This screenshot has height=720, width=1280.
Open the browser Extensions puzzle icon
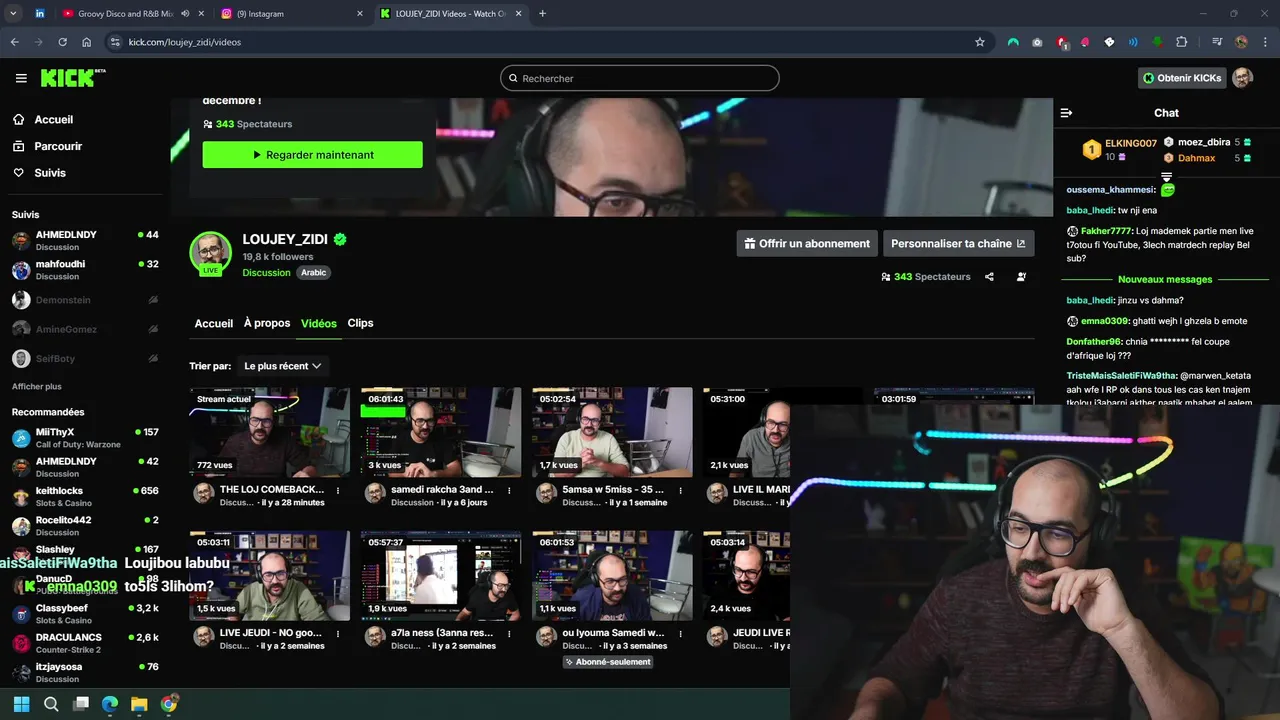(1181, 42)
